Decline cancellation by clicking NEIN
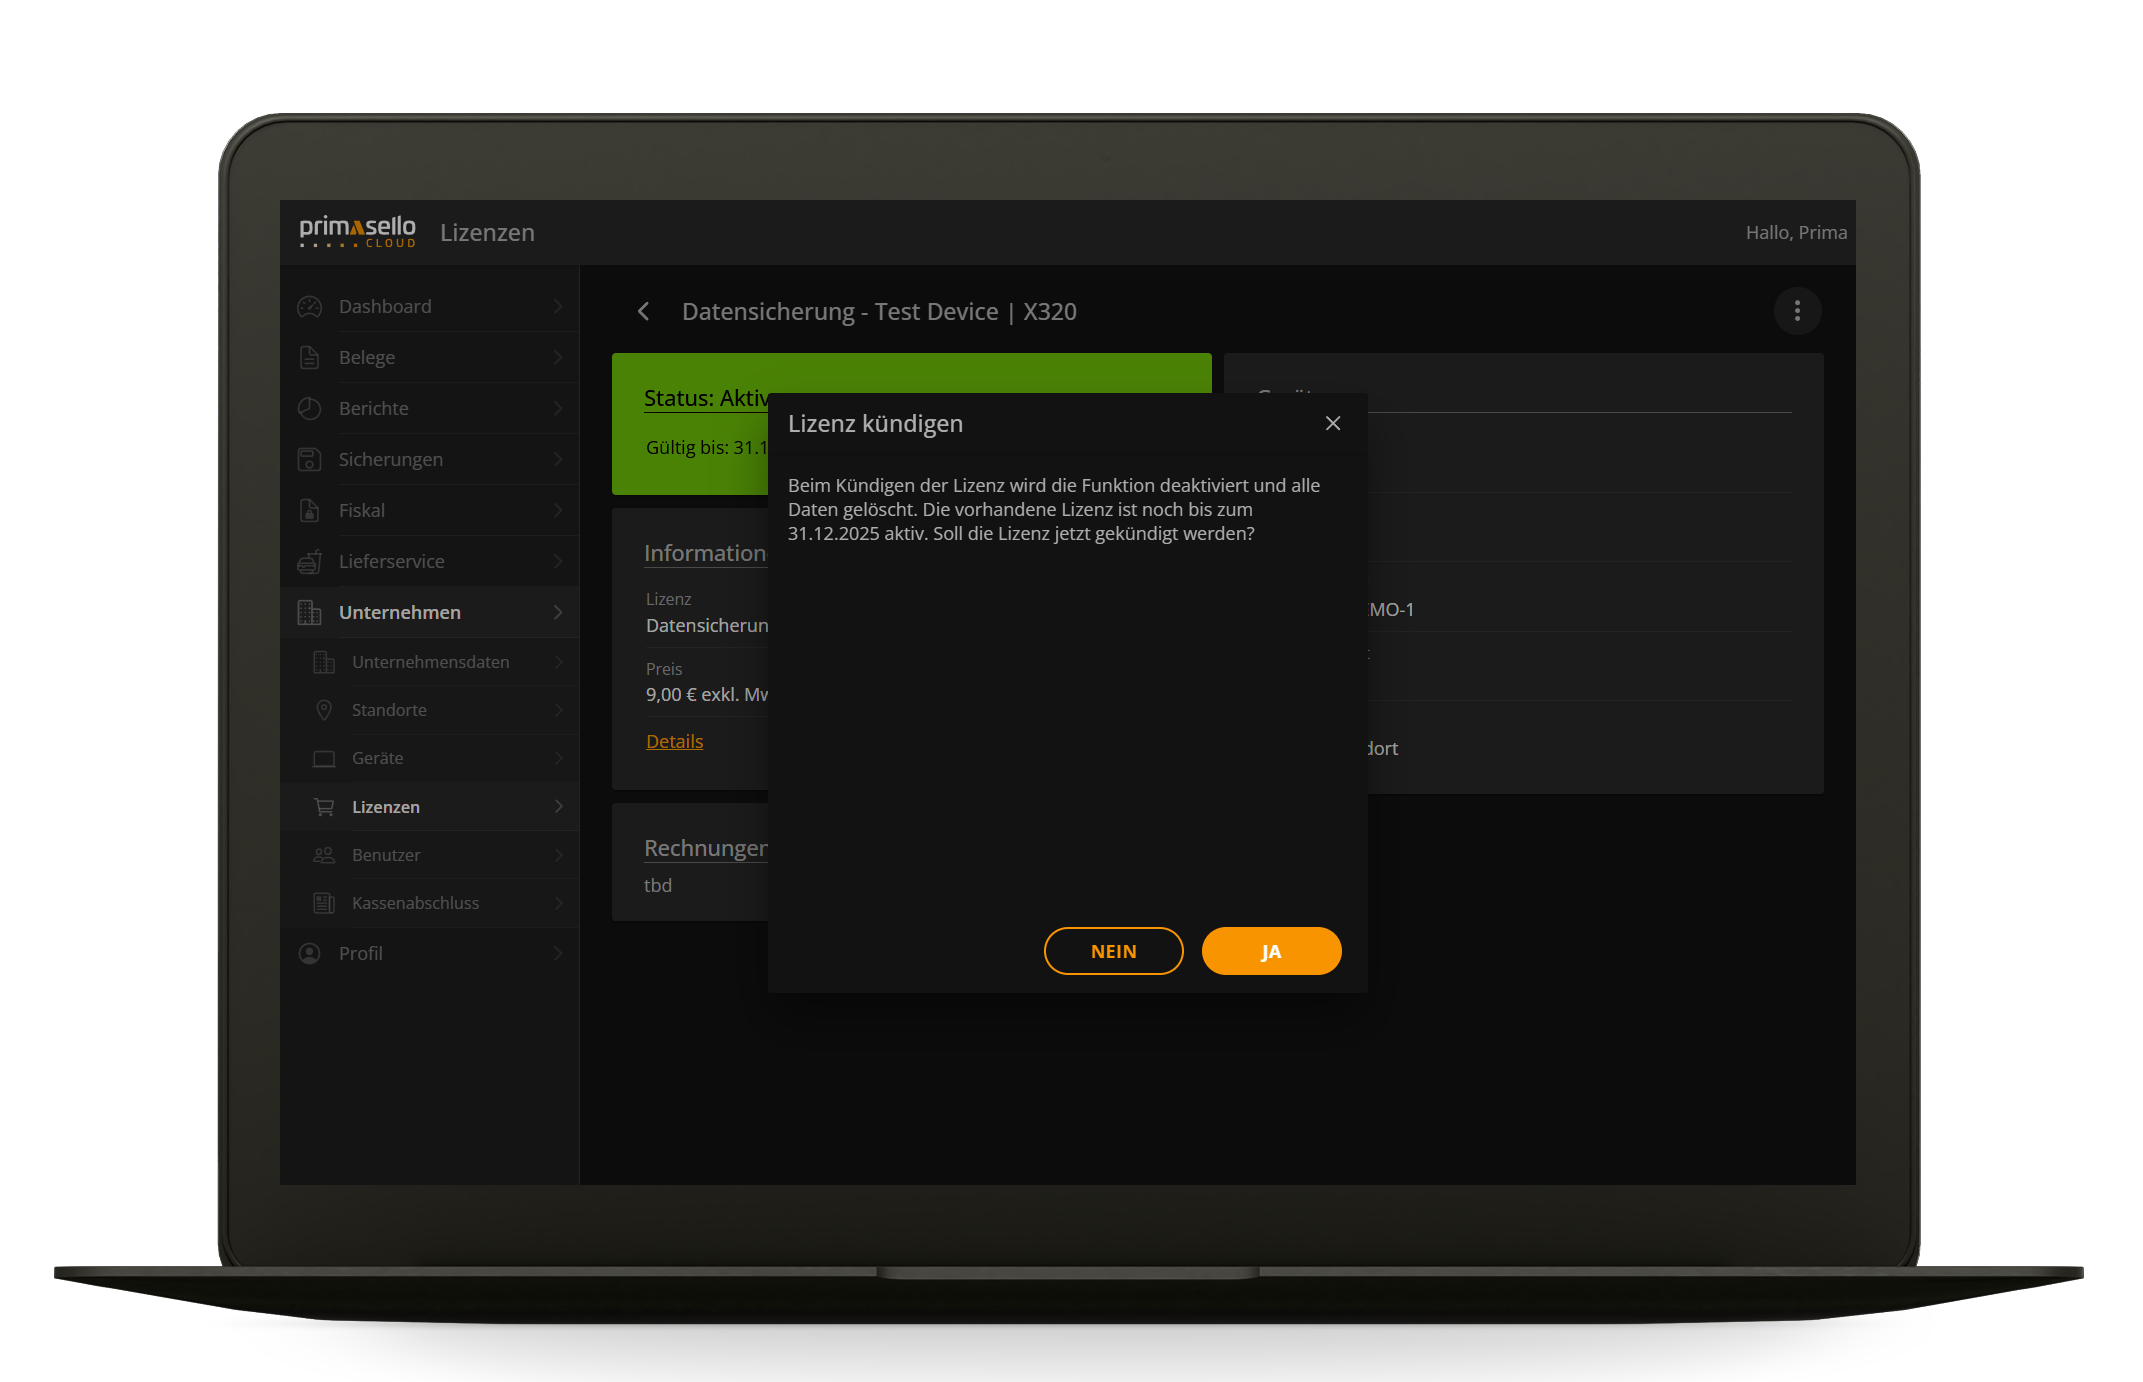Screen dimensions: 2143x1382 point(1113,951)
